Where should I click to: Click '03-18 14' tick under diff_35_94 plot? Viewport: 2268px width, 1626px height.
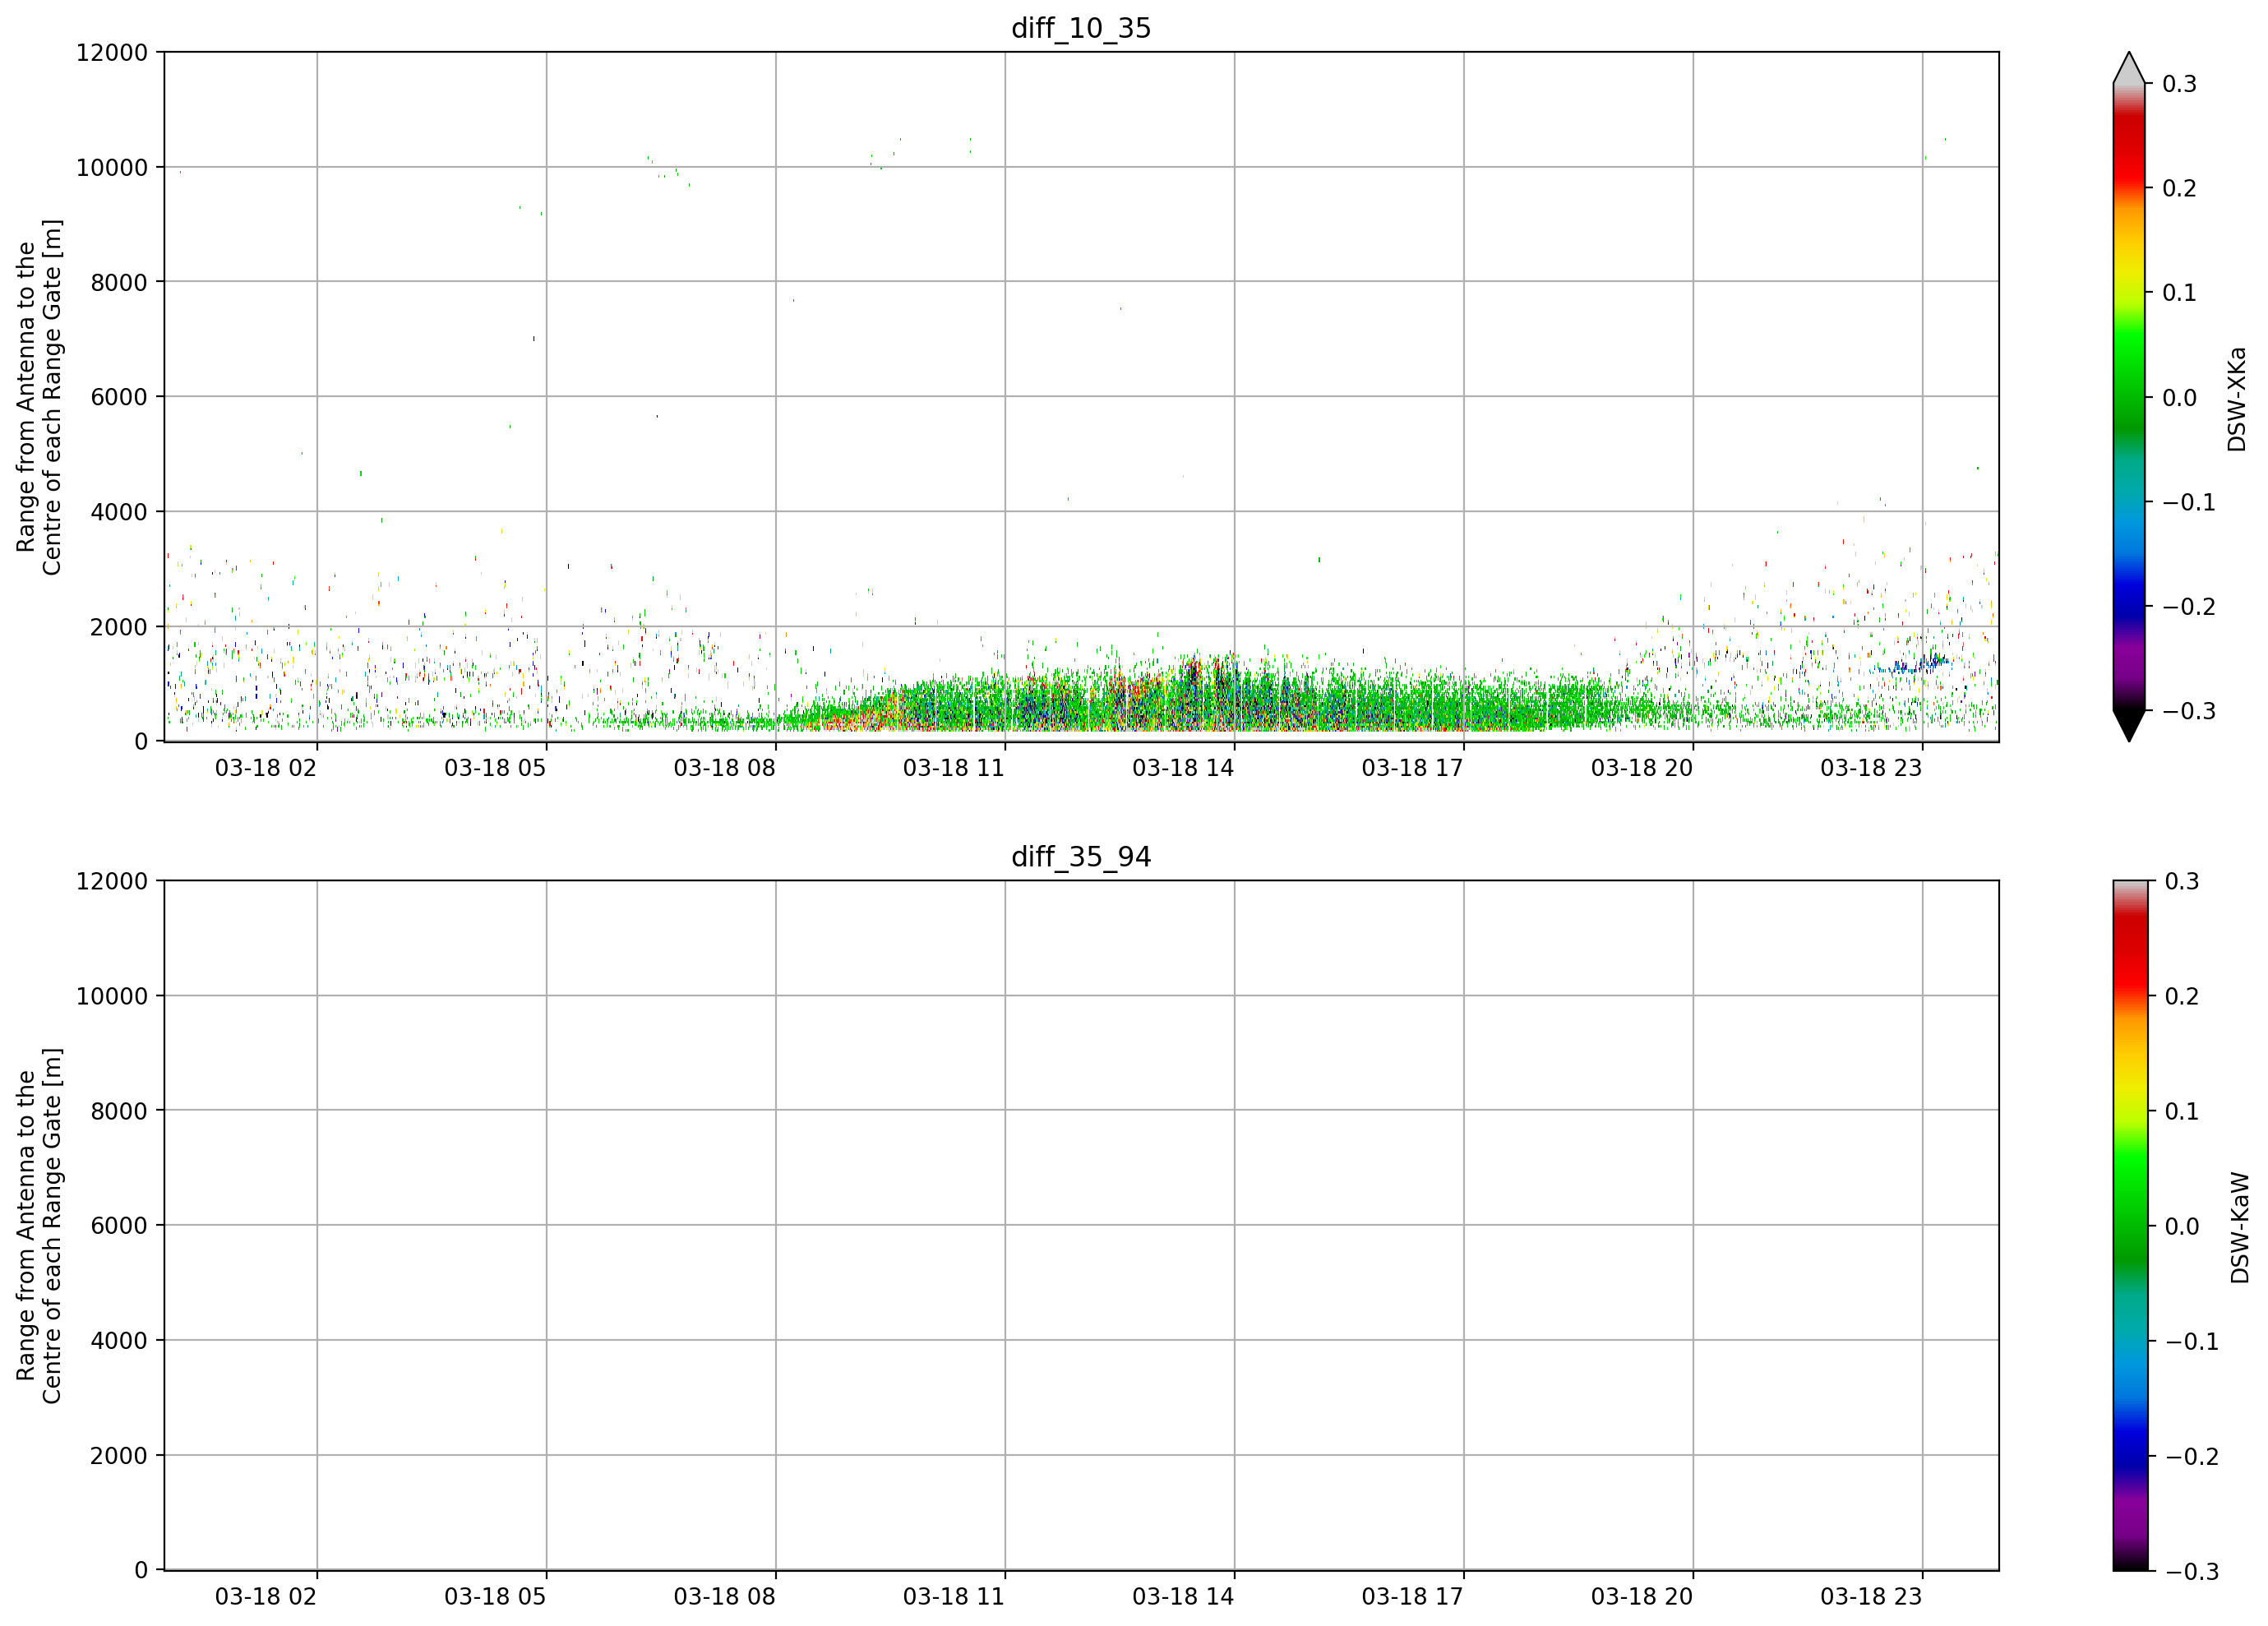(x=1183, y=1597)
